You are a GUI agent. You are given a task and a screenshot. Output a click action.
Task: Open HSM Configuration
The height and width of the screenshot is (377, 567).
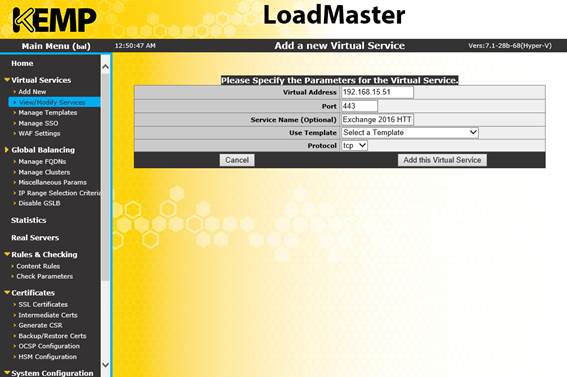click(47, 357)
